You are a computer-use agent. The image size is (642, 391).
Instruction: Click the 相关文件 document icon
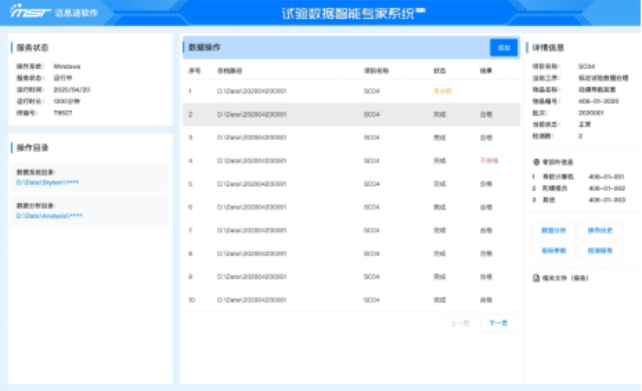pyautogui.click(x=536, y=278)
